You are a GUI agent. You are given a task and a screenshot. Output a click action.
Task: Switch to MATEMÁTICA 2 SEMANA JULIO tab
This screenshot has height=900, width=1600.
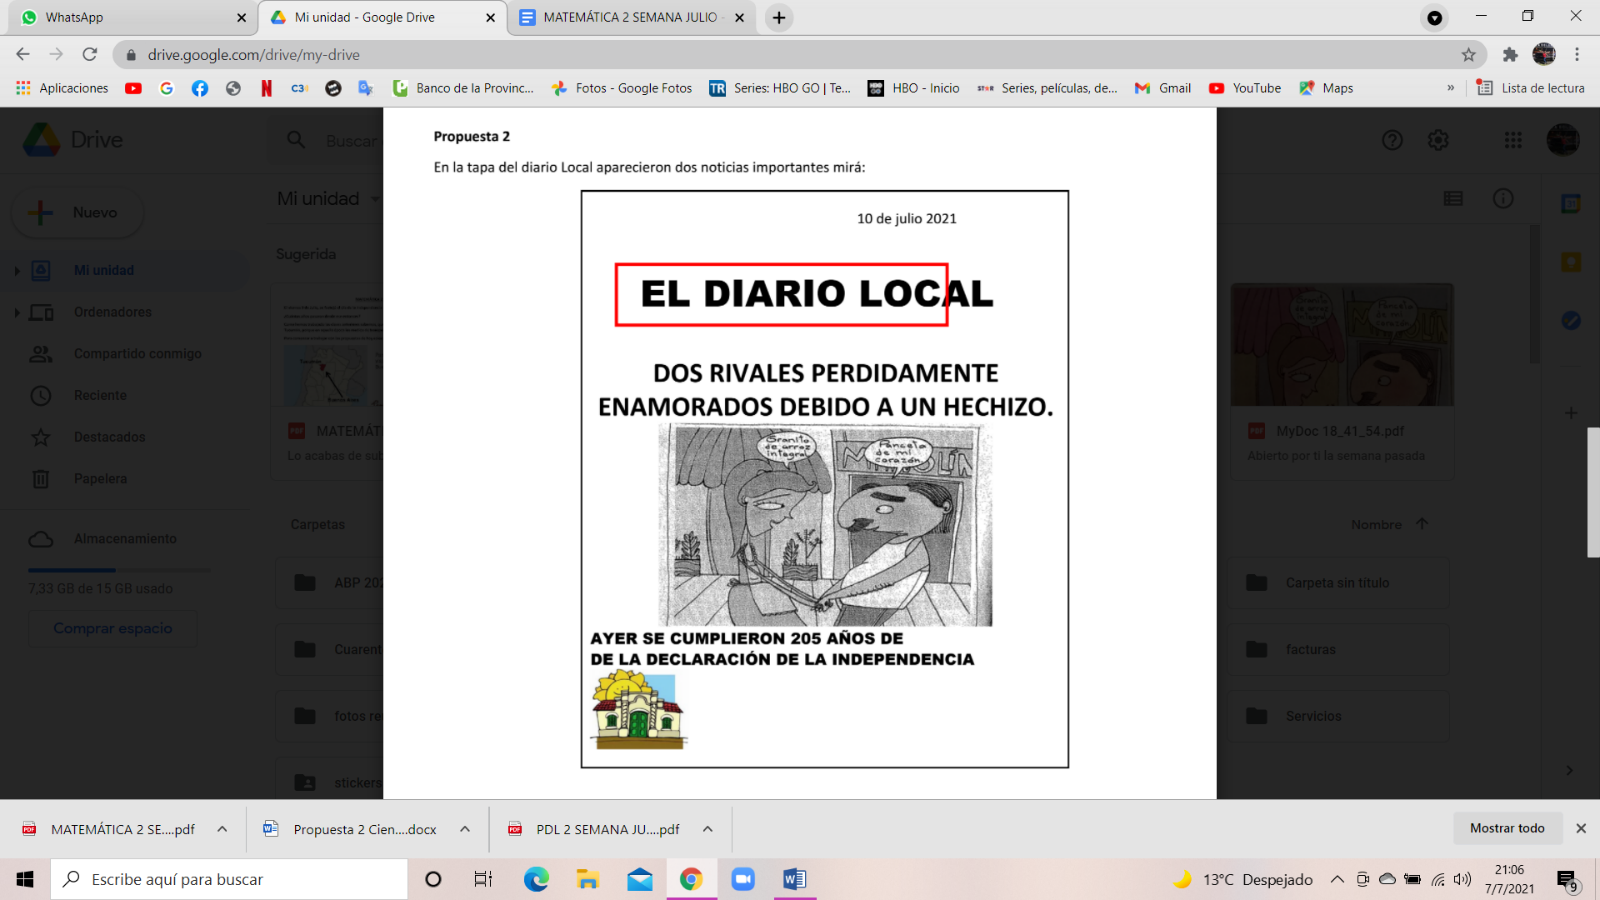(631, 17)
